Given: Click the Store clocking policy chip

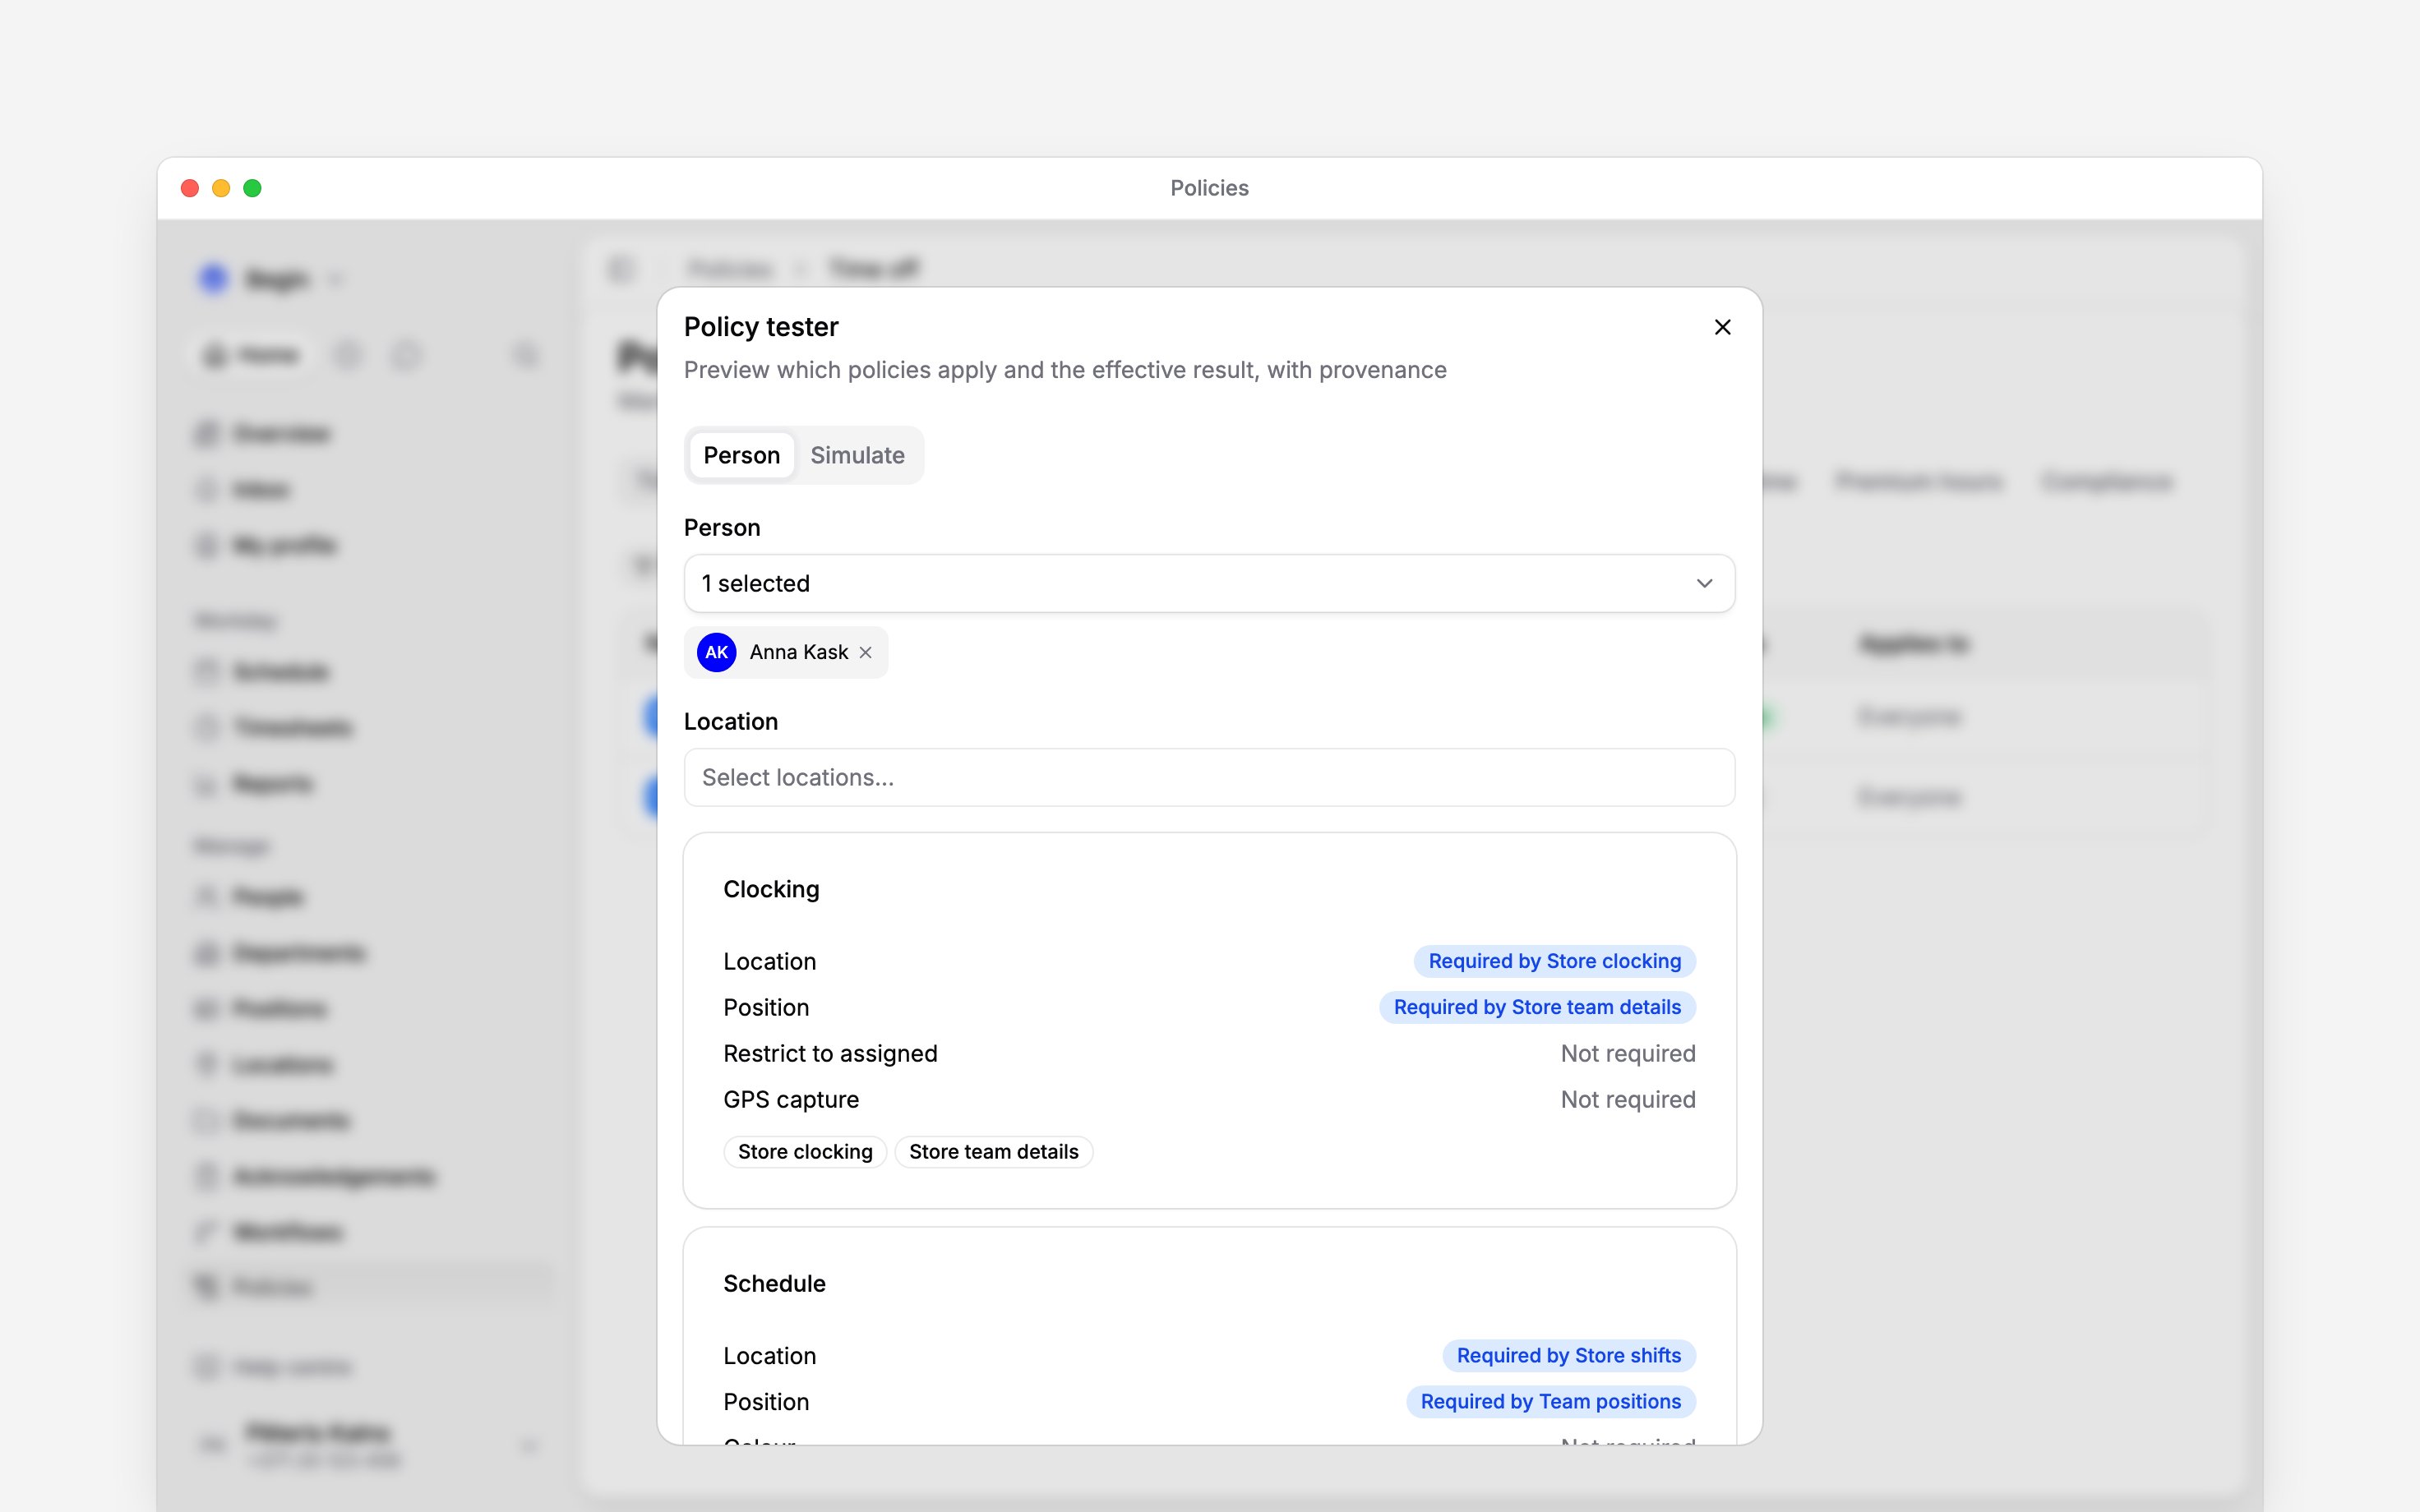Looking at the screenshot, I should (x=805, y=1152).
